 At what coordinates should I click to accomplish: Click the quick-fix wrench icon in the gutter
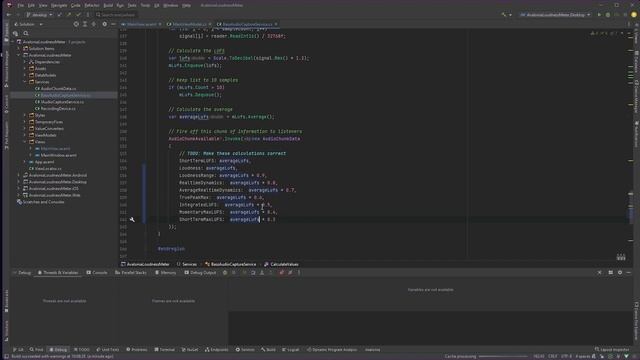click(132, 220)
